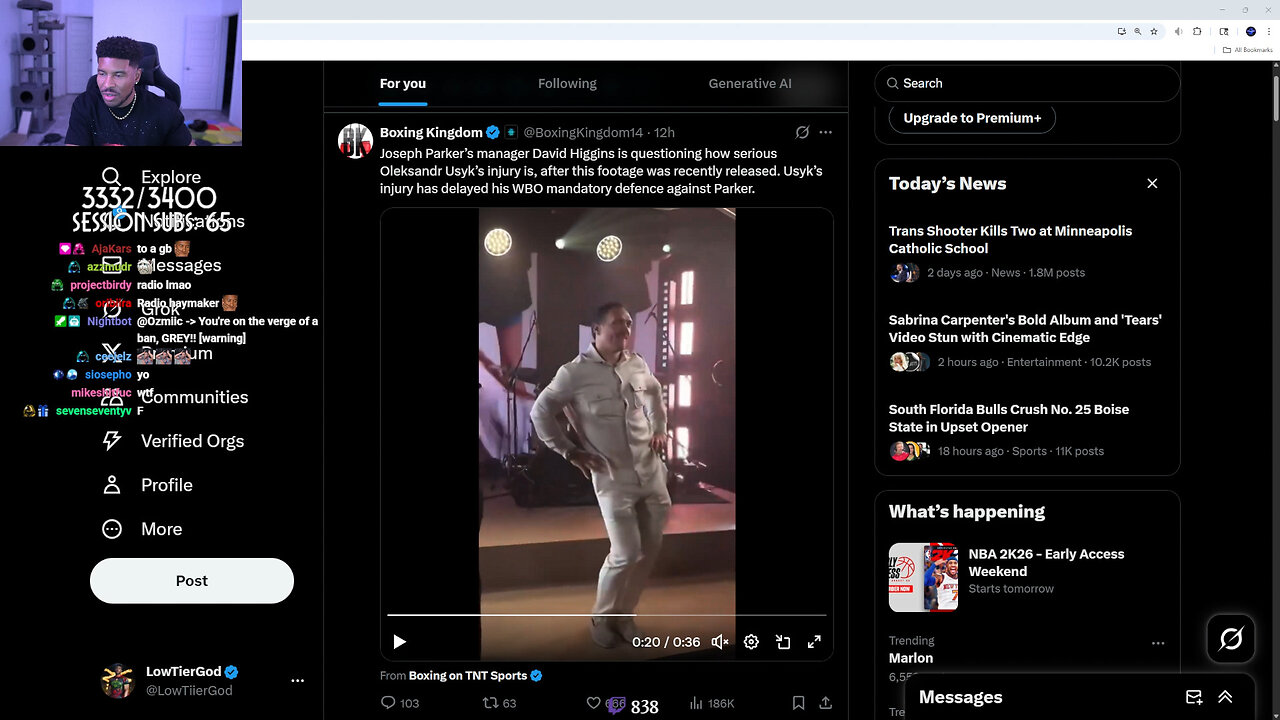Open video playback settings gear
Viewport: 1280px width, 720px height.
[x=751, y=642]
